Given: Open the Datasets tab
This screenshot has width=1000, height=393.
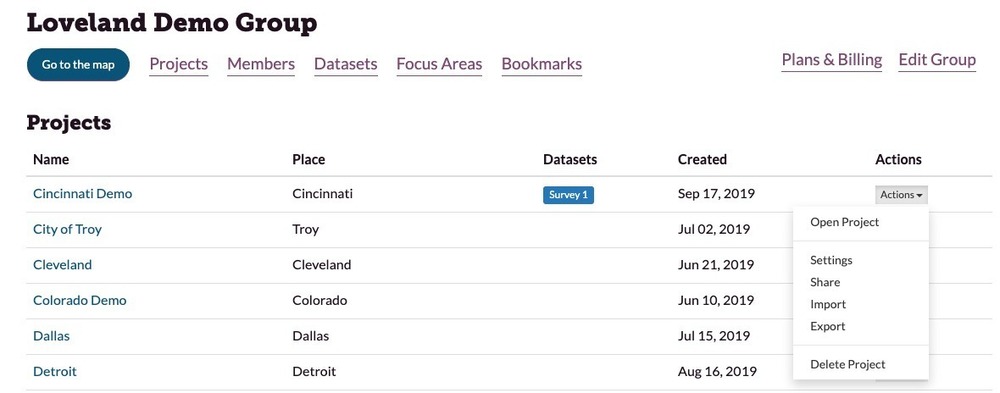Looking at the screenshot, I should [x=346, y=64].
